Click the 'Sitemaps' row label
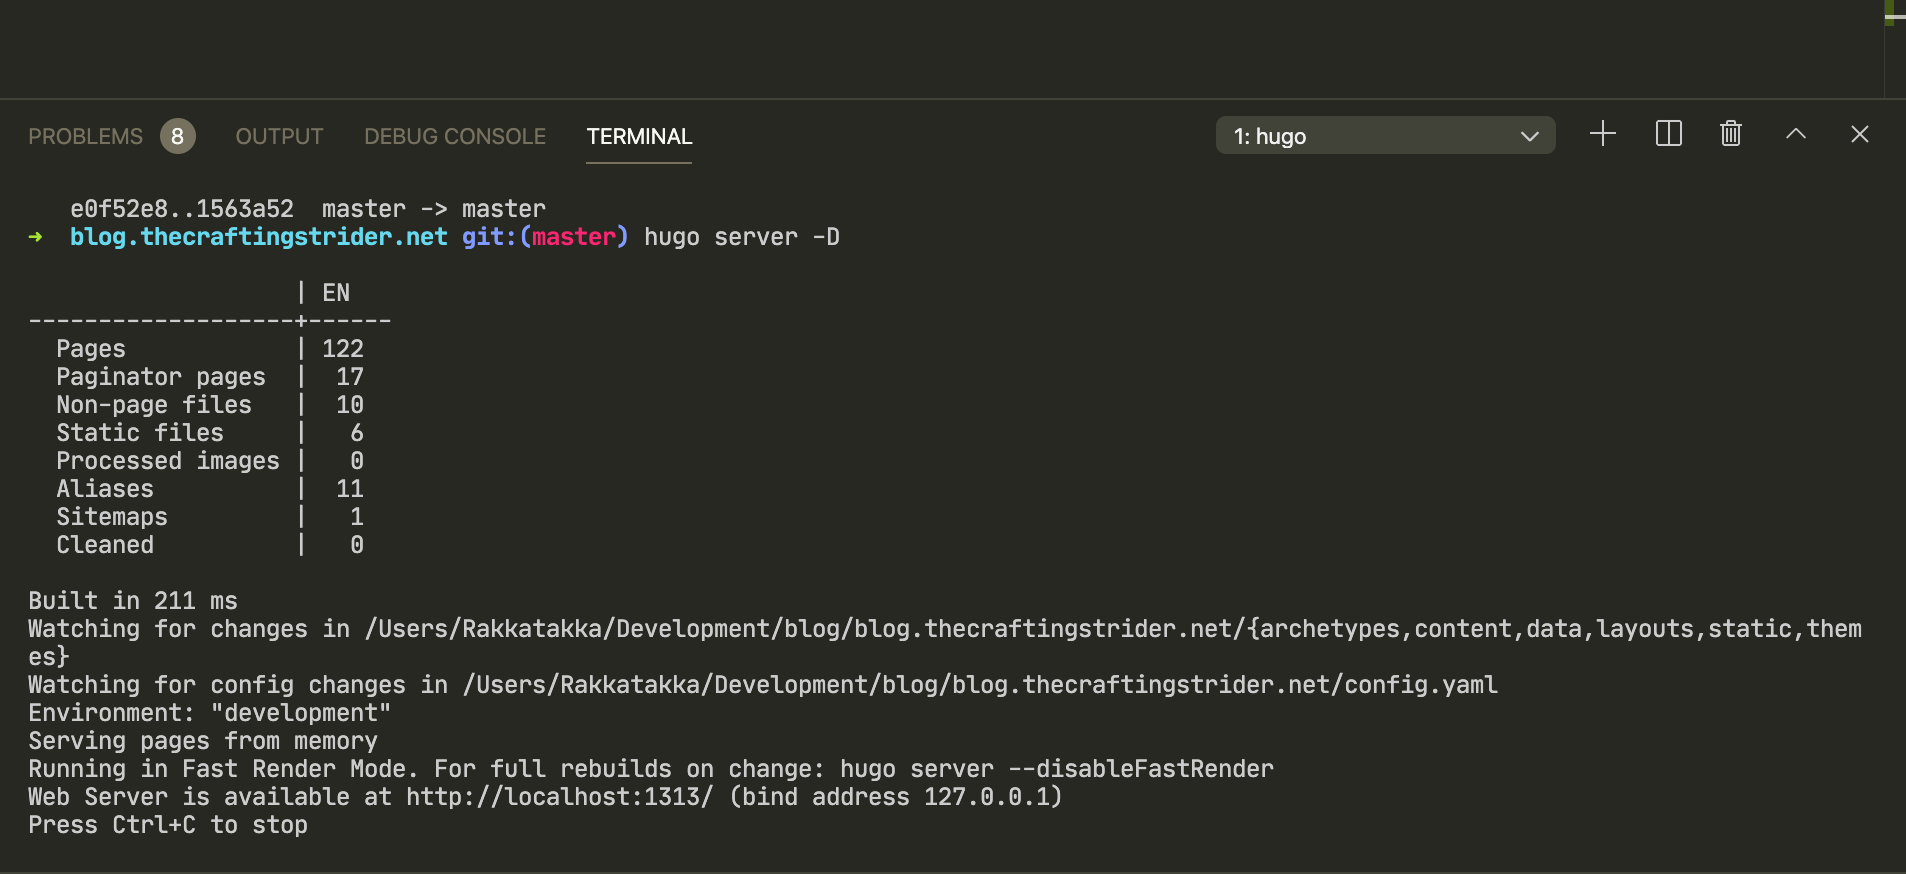 pyautogui.click(x=112, y=517)
